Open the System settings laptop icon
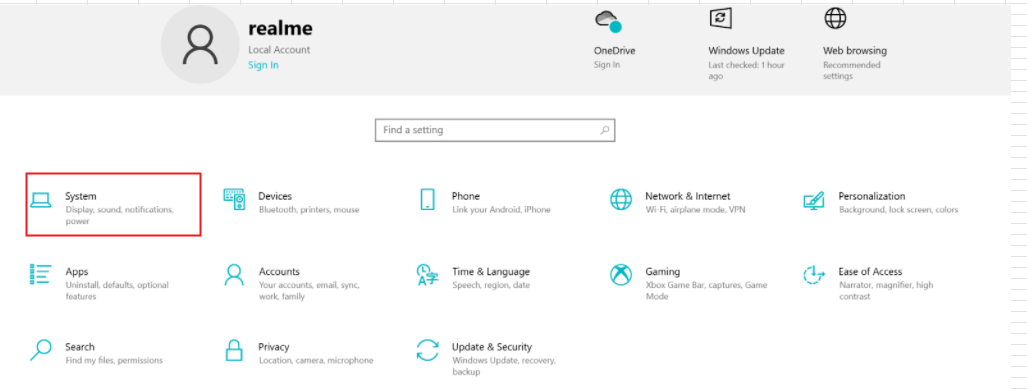Image resolution: width=1027 pixels, height=390 pixels. coord(41,200)
